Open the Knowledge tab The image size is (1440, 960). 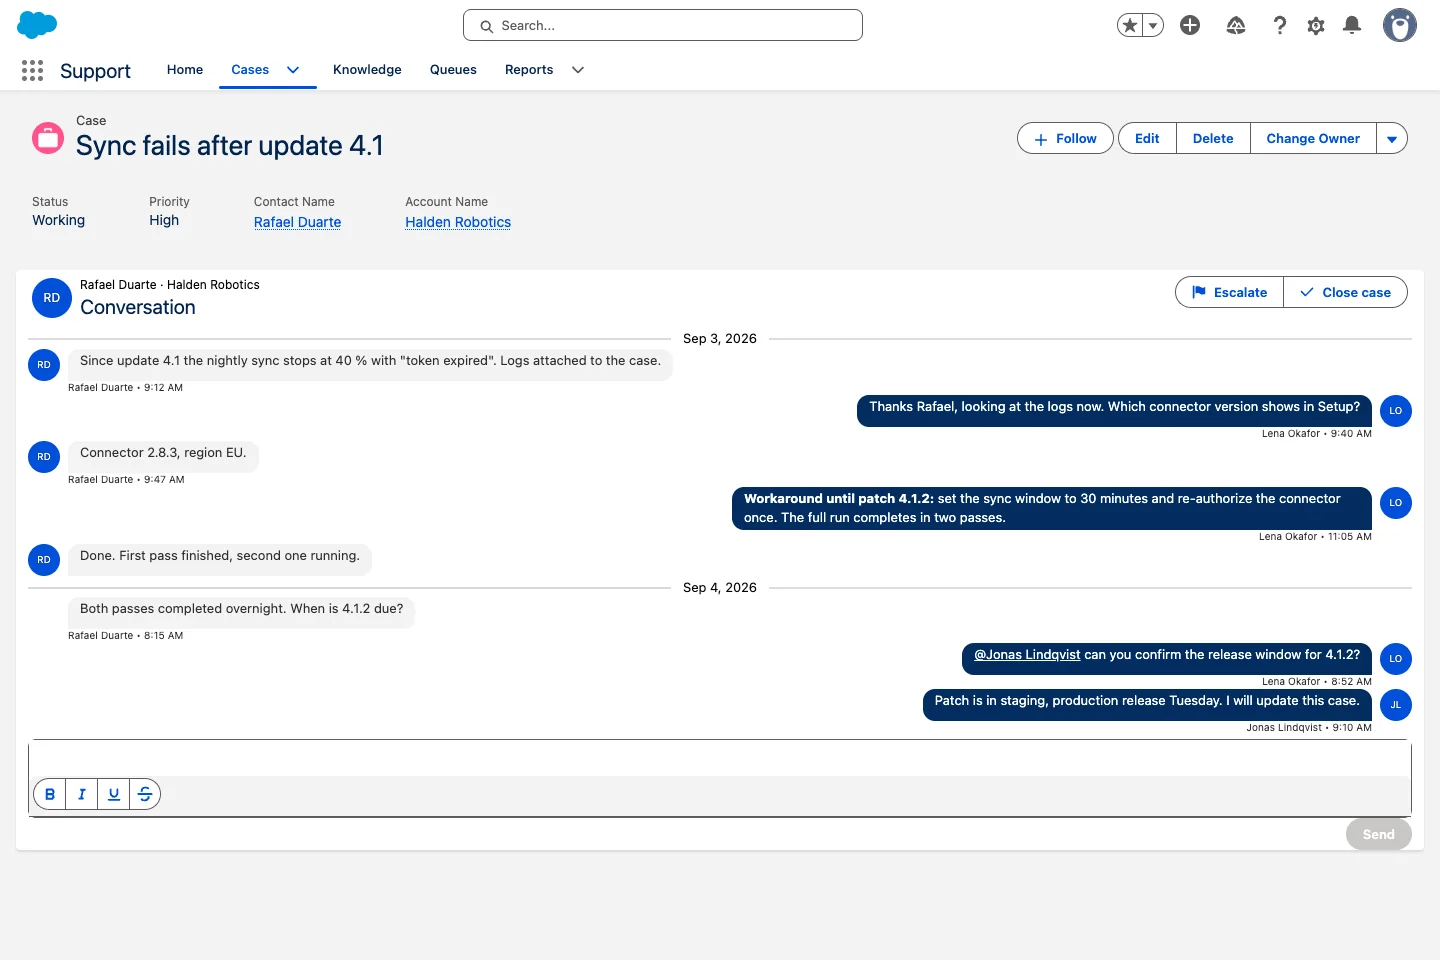pos(367,70)
